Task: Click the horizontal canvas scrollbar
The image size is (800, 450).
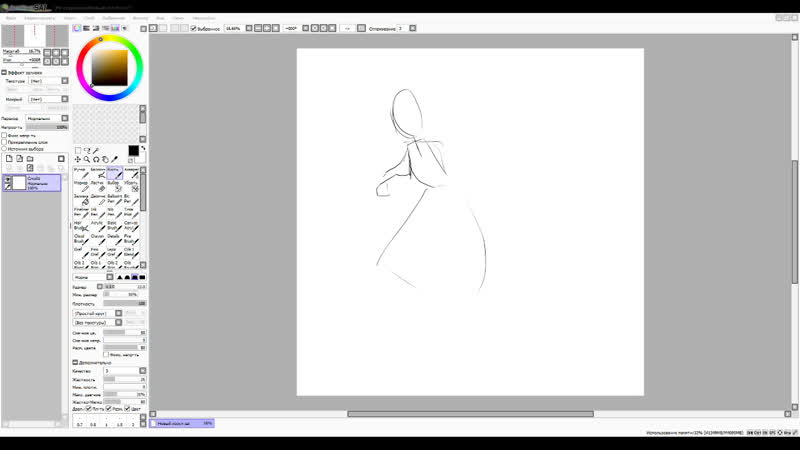Action: [470, 414]
